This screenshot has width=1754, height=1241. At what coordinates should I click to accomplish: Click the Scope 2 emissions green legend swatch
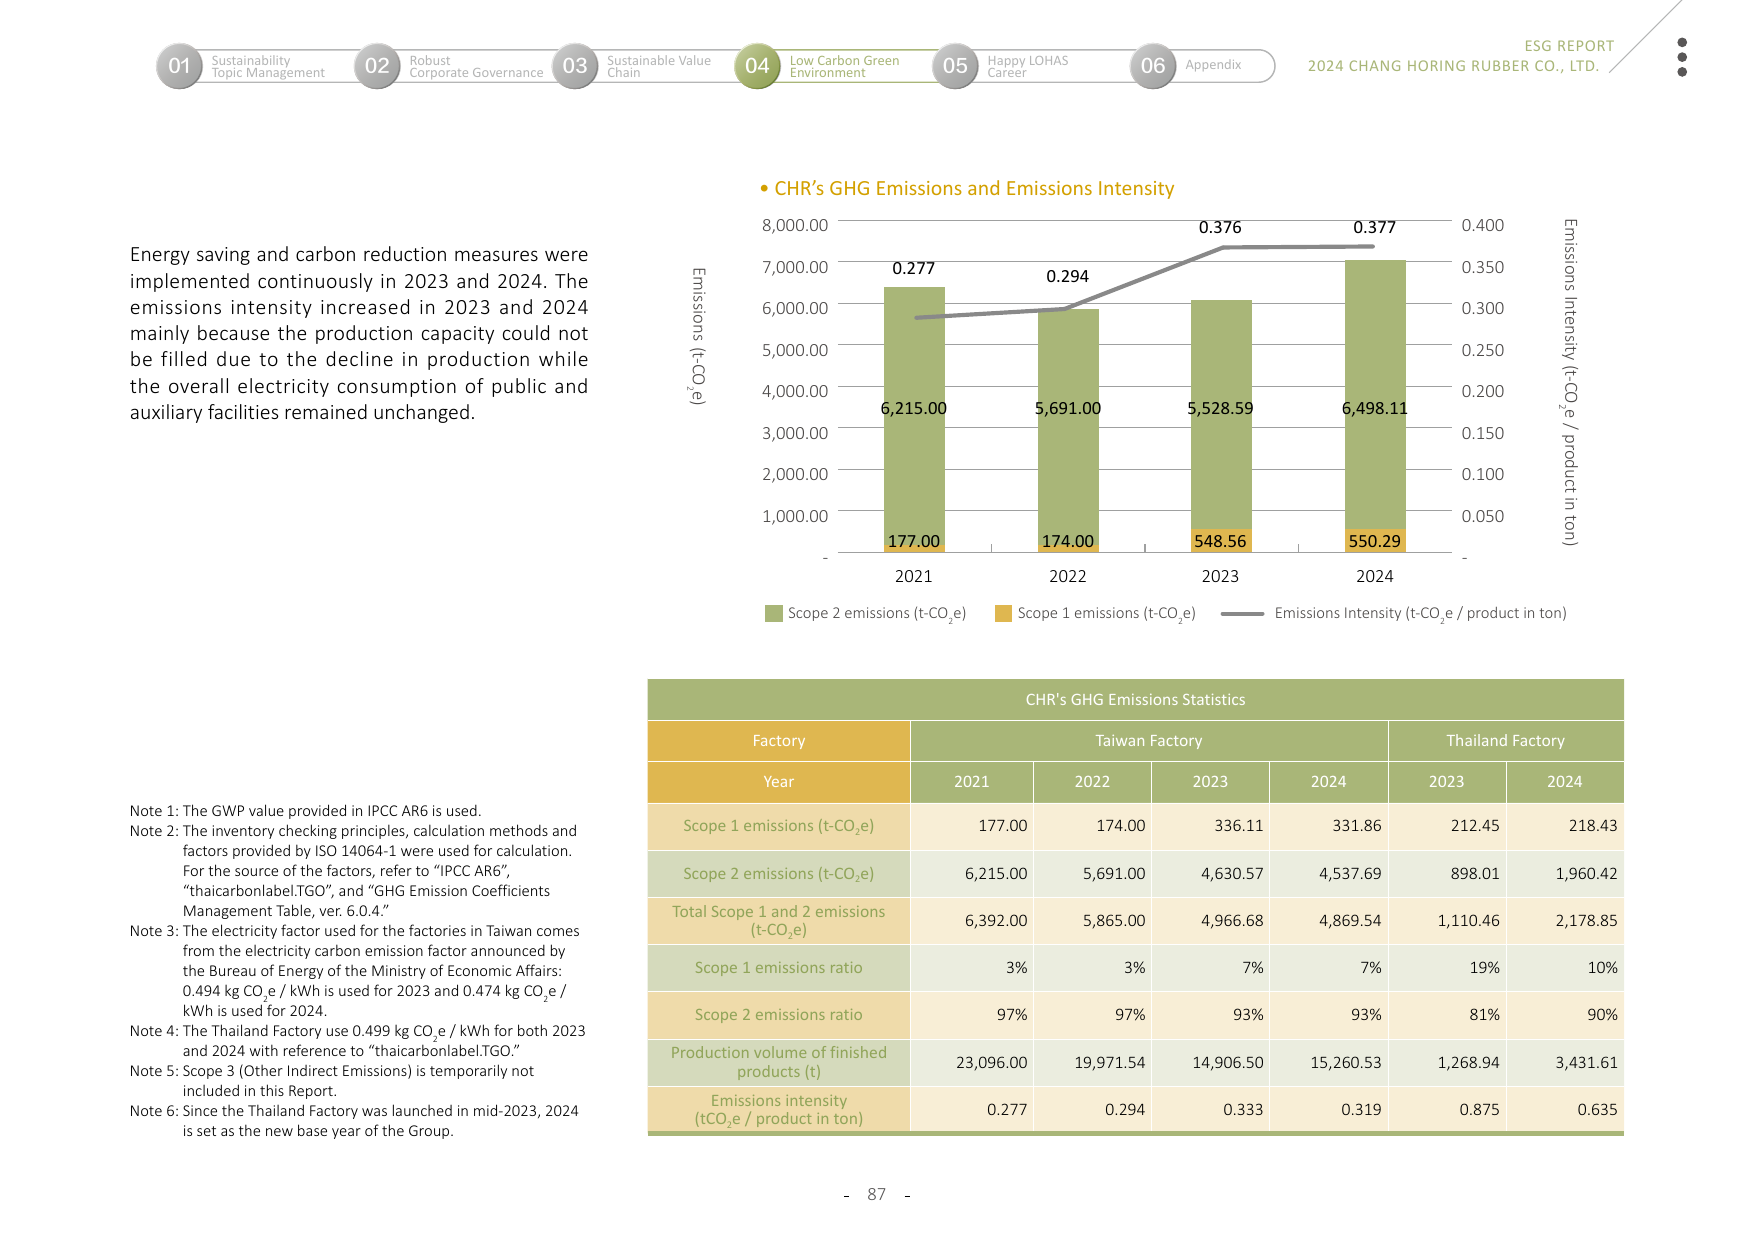773,613
